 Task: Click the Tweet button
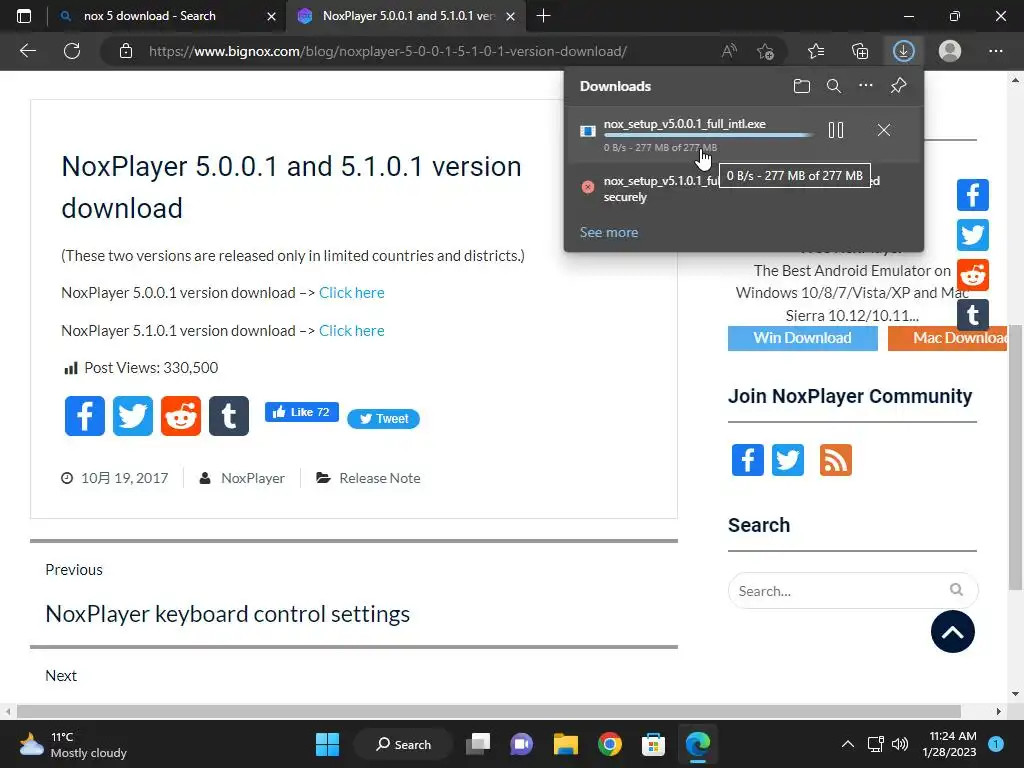[383, 419]
